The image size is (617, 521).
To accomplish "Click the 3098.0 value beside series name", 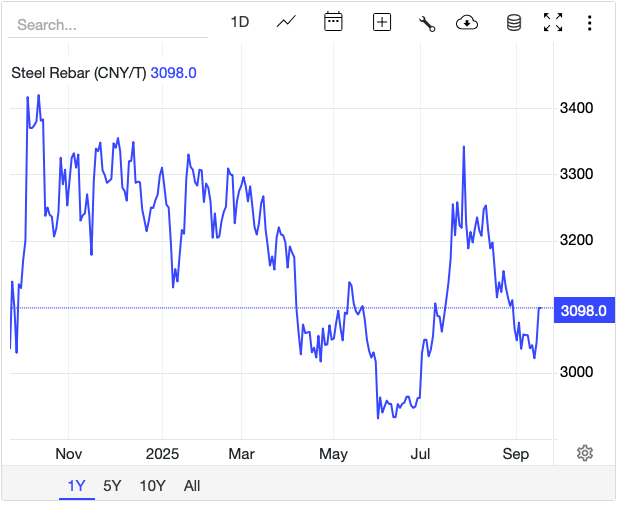I will (172, 72).
